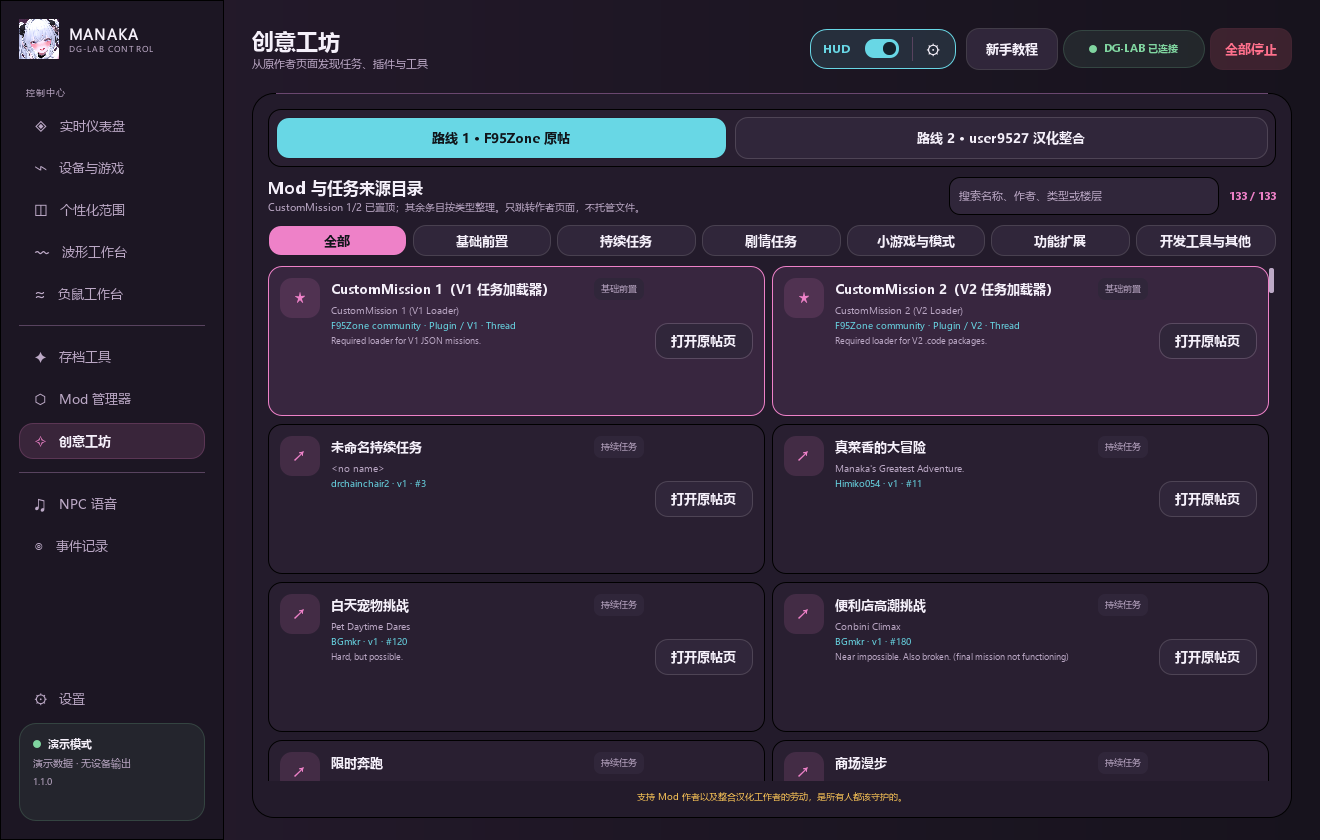Click the 全部停止 button
Screen dimensions: 1320x840
(1251, 49)
